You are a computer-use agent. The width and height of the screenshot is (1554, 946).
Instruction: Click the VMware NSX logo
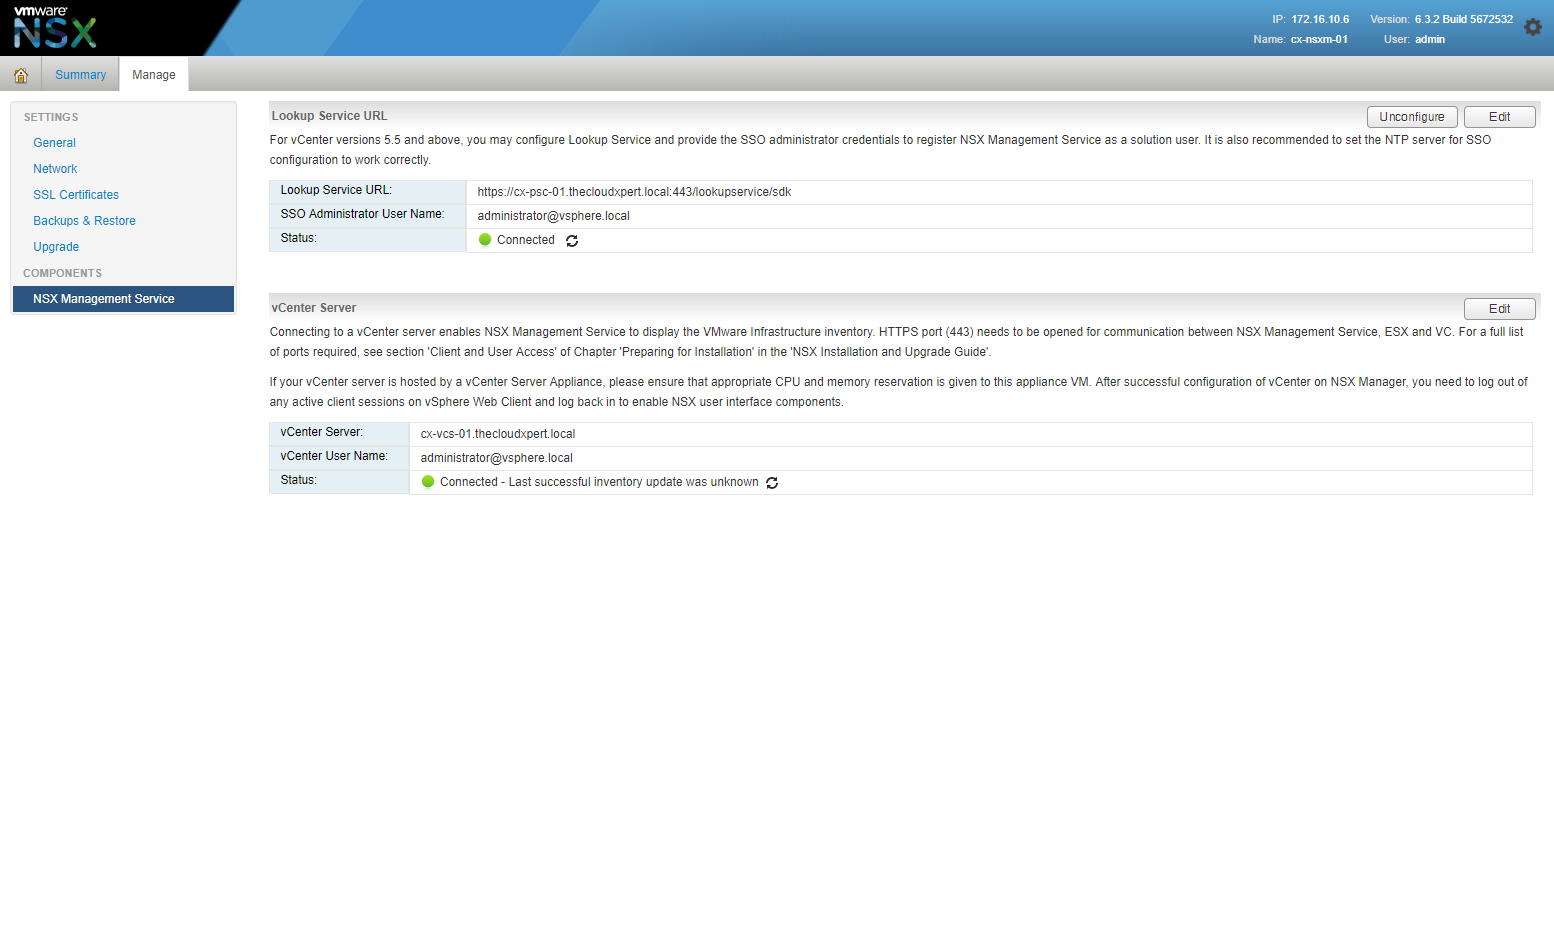point(55,27)
